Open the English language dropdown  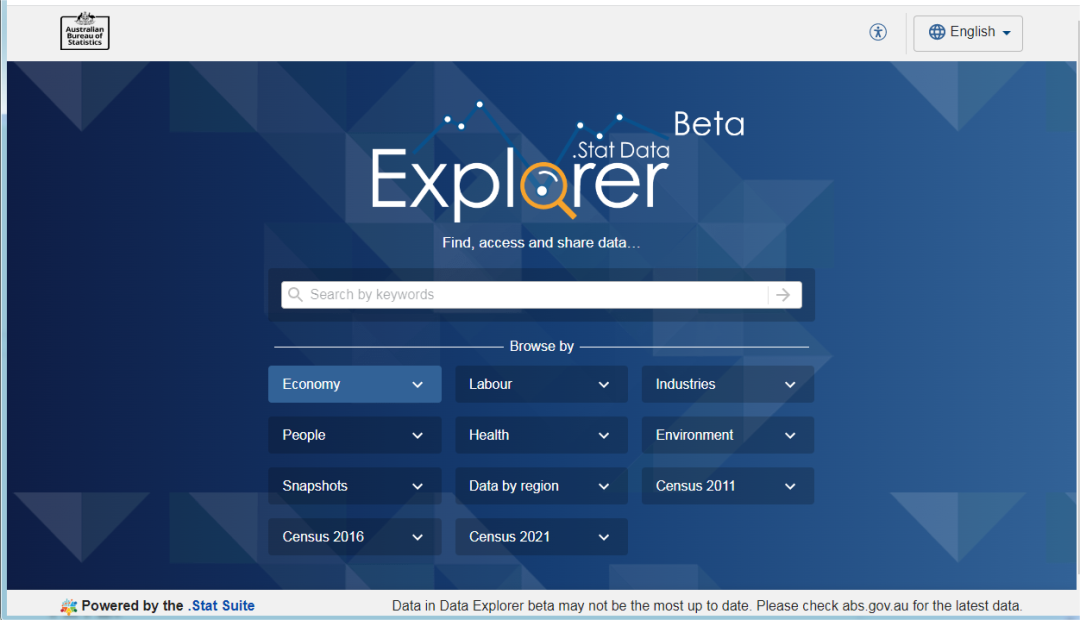[968, 33]
